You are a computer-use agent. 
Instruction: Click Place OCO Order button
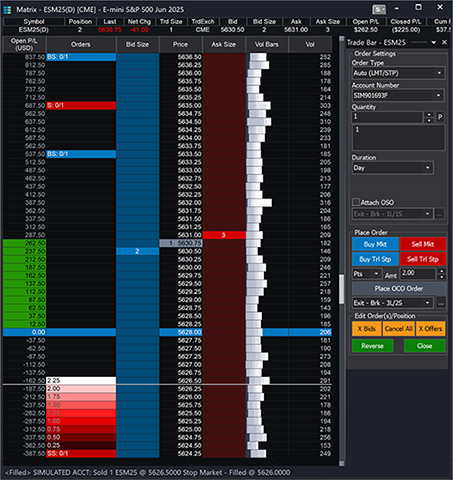(399, 289)
